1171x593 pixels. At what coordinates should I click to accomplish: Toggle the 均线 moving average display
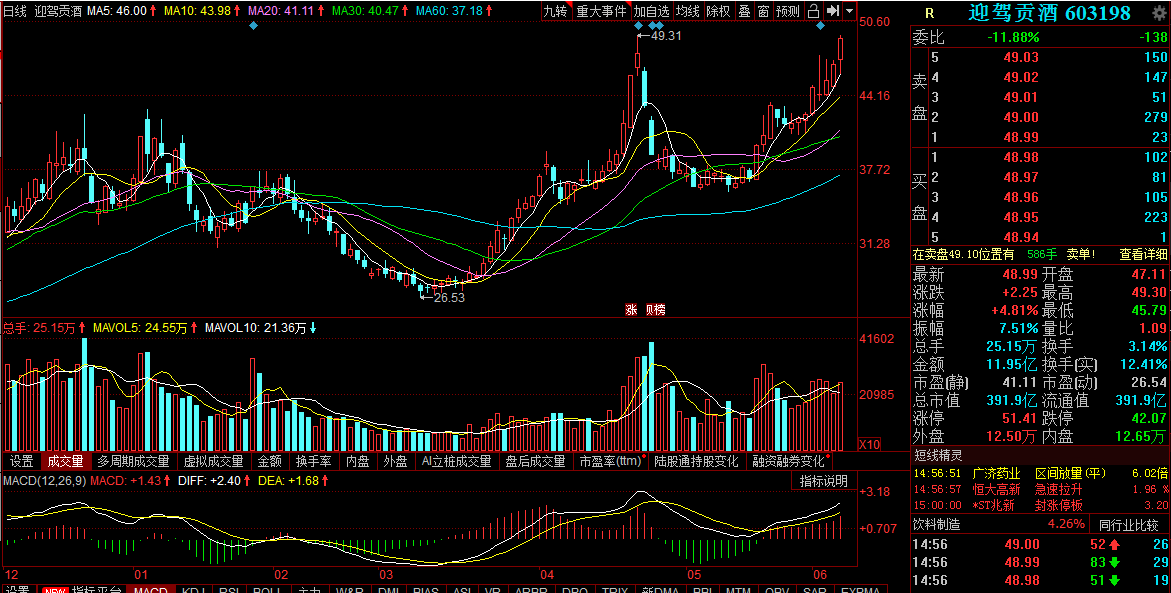pos(687,11)
